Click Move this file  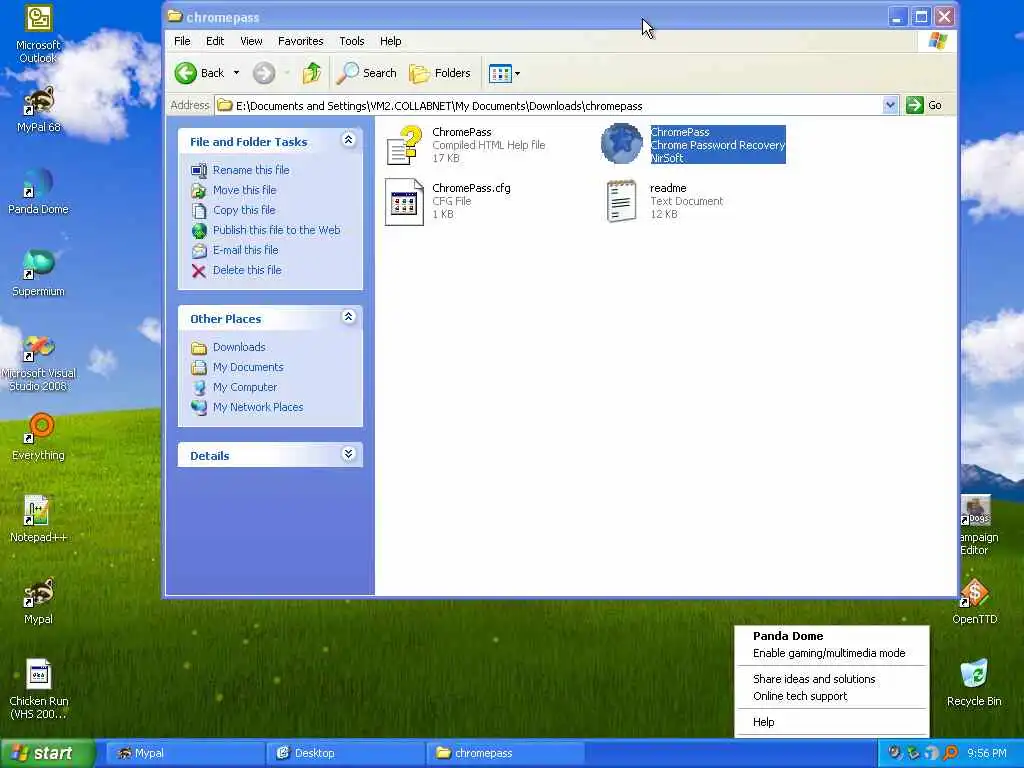[244, 190]
